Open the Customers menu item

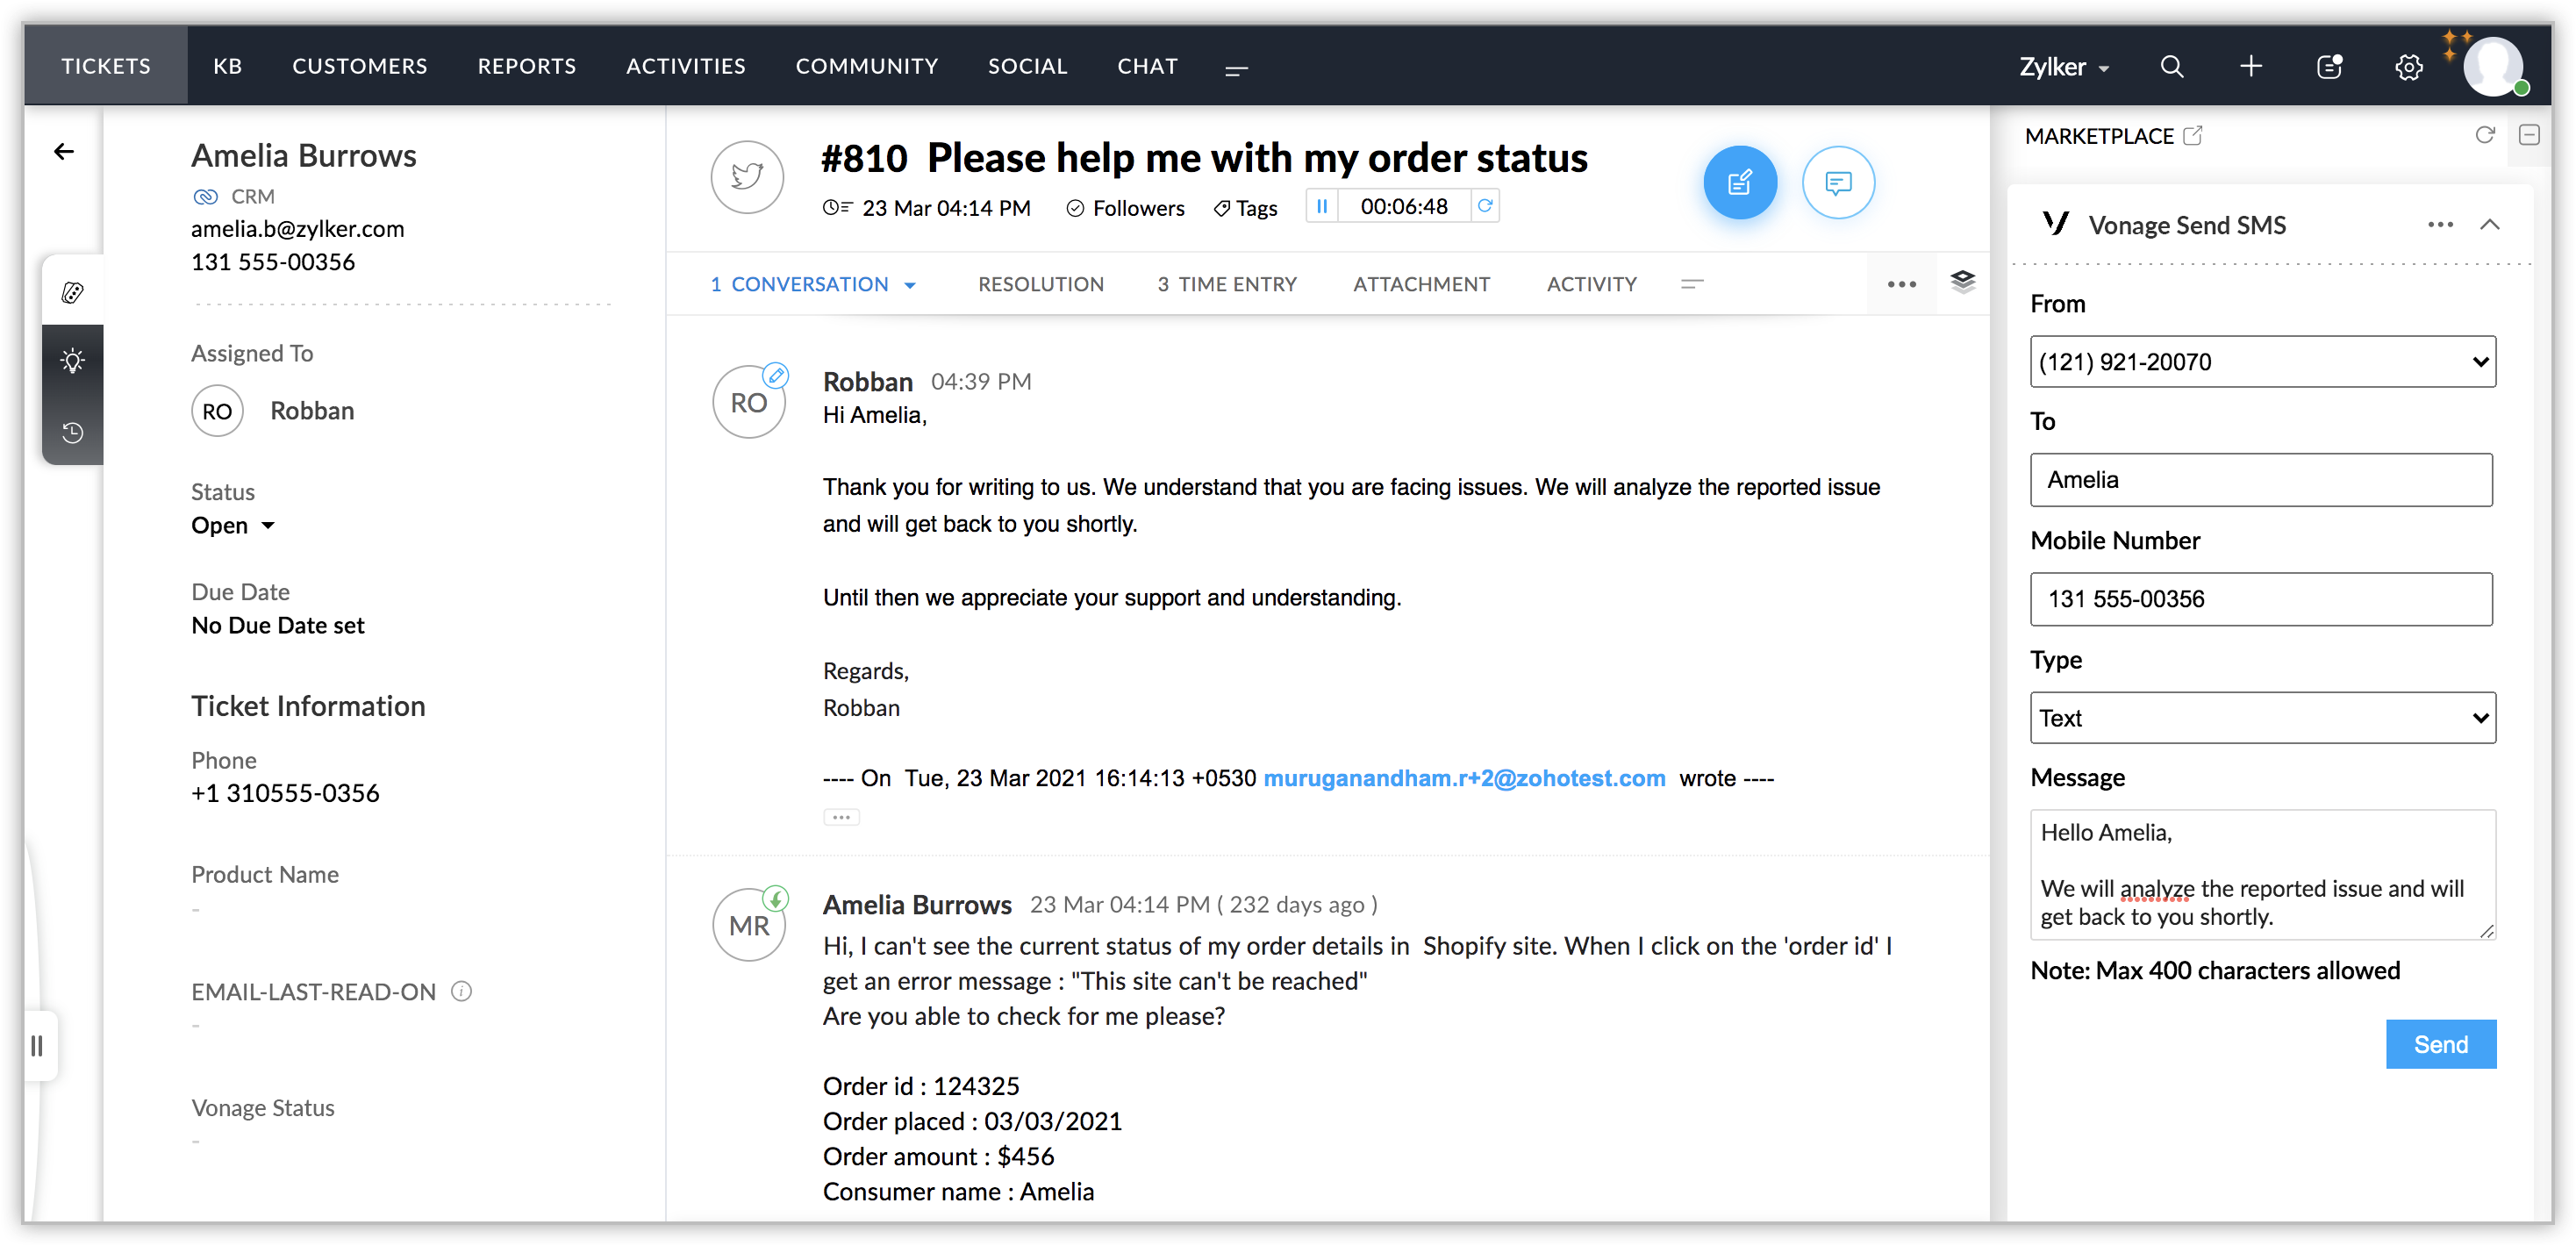(x=359, y=66)
